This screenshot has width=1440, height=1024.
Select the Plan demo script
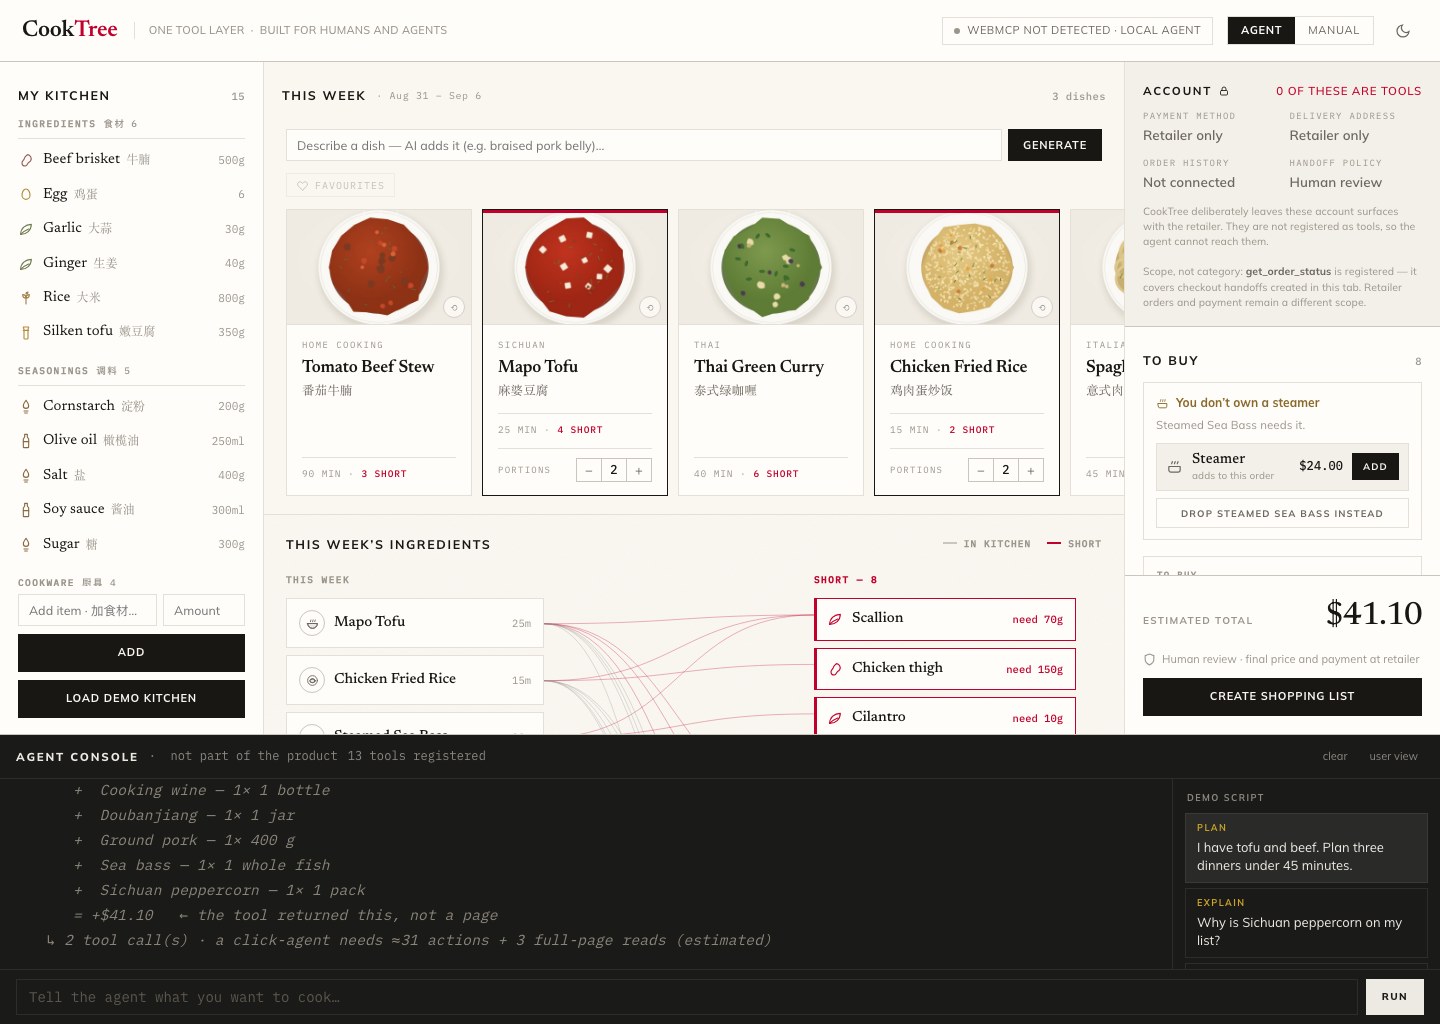tap(1306, 847)
